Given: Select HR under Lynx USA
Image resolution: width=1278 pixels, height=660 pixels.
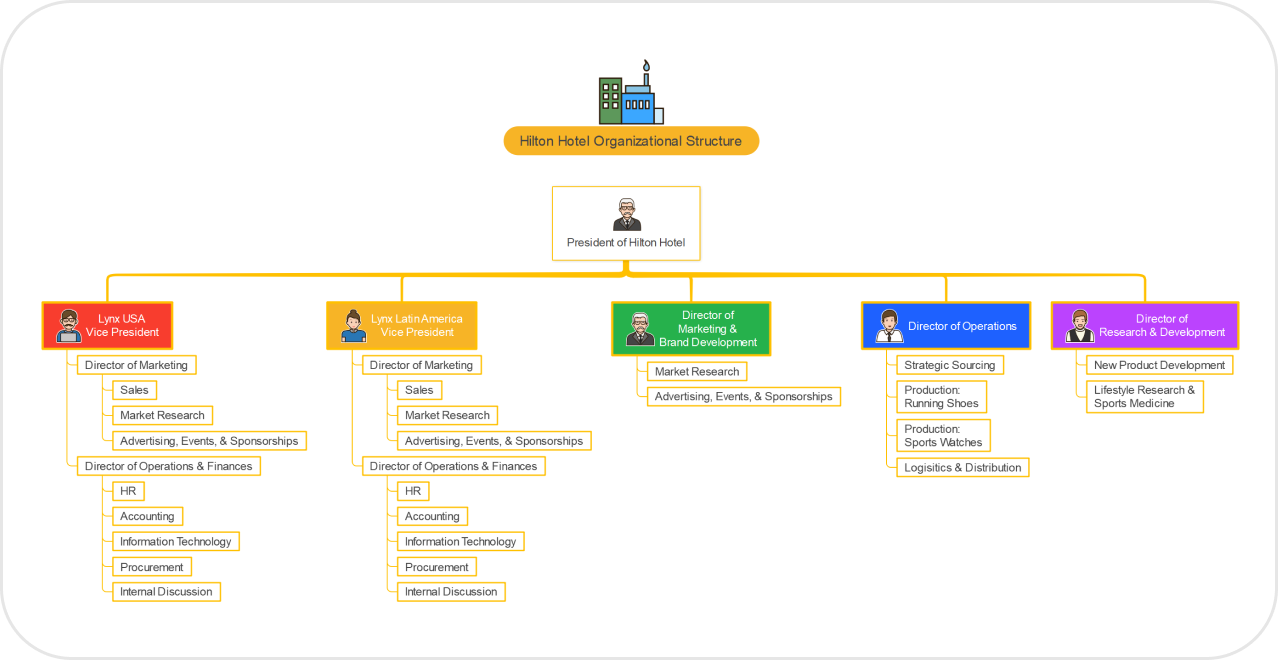Looking at the screenshot, I should tap(128, 491).
